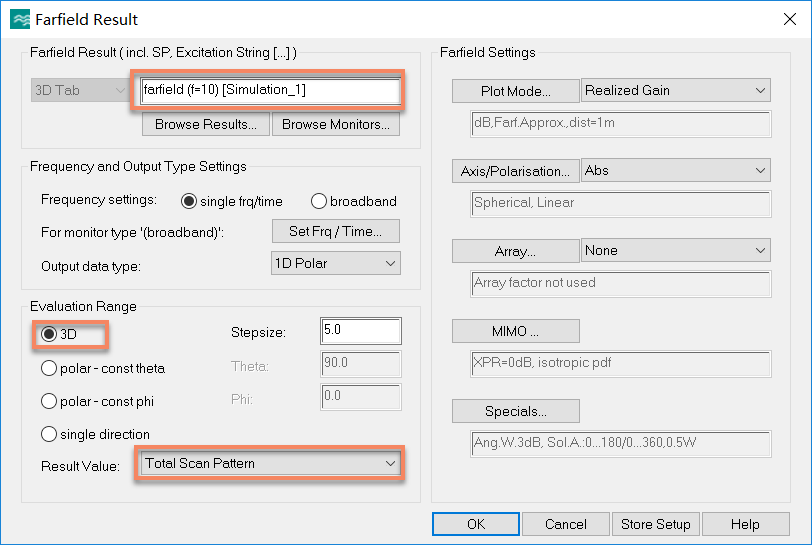Click into the Stepsize input field
Image resolution: width=812 pixels, height=545 pixels.
point(361,331)
